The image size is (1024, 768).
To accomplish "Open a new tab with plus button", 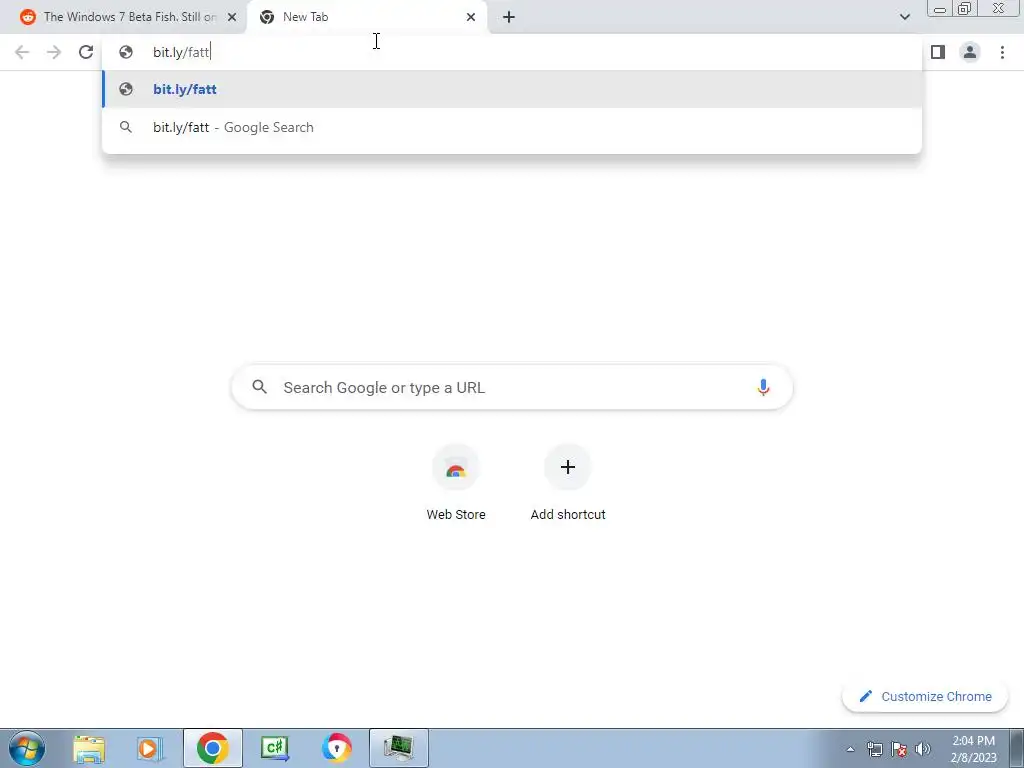I will pyautogui.click(x=509, y=17).
